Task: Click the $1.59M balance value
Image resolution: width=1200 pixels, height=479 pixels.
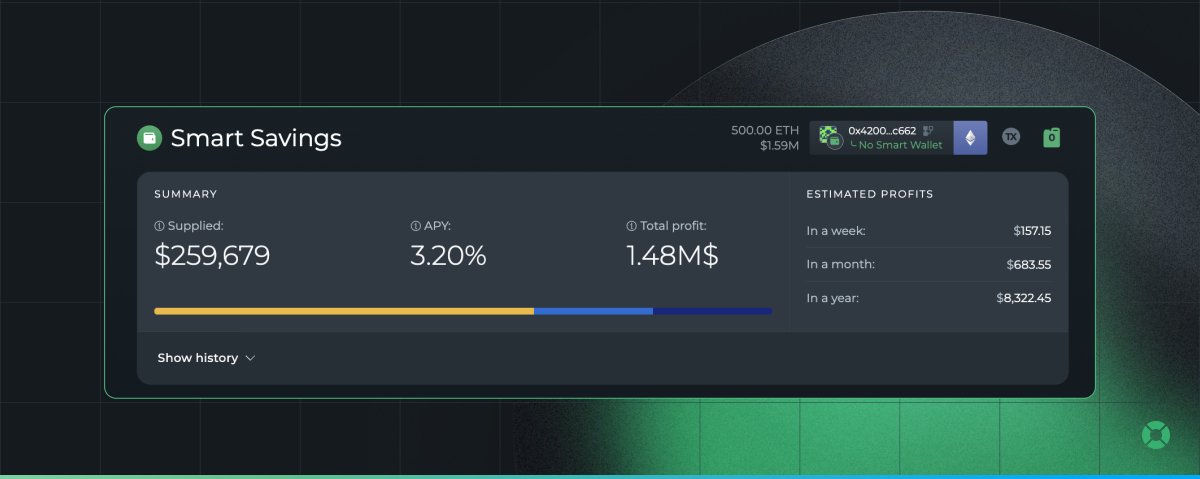Action: click(x=779, y=147)
